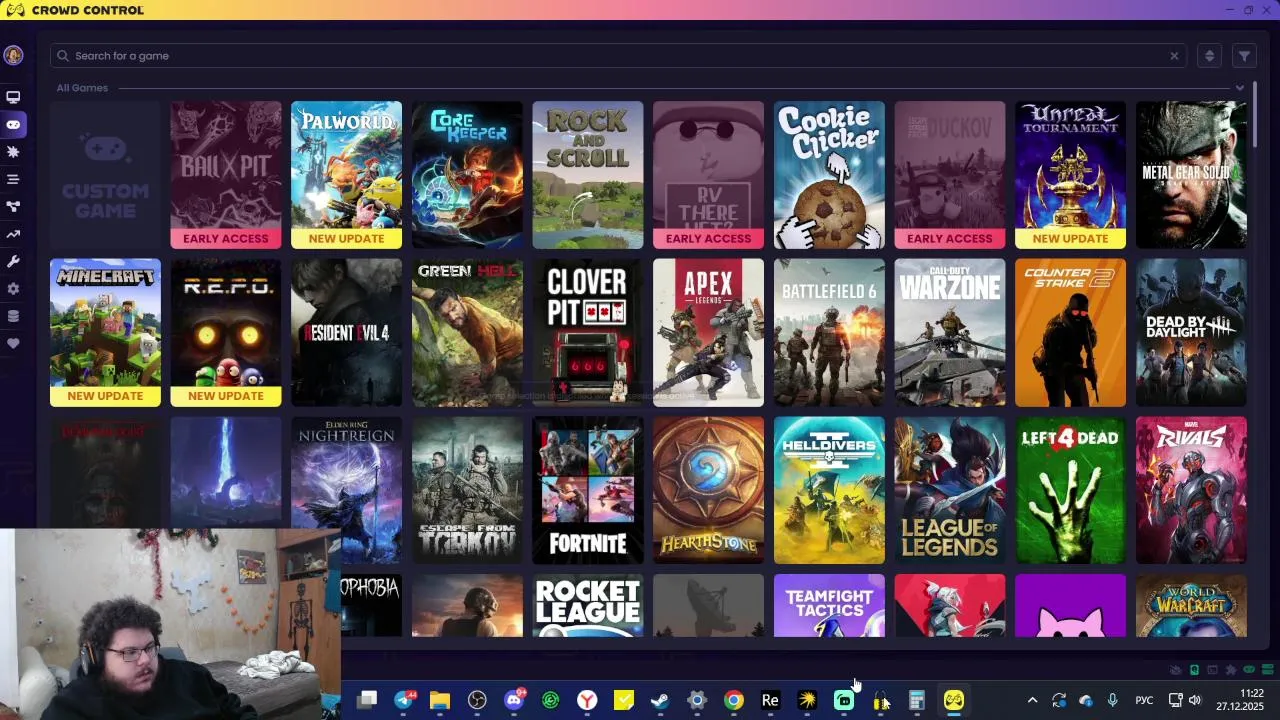Select the gamepad Games sidebar icon
The width and height of the screenshot is (1280, 720).
pos(13,125)
